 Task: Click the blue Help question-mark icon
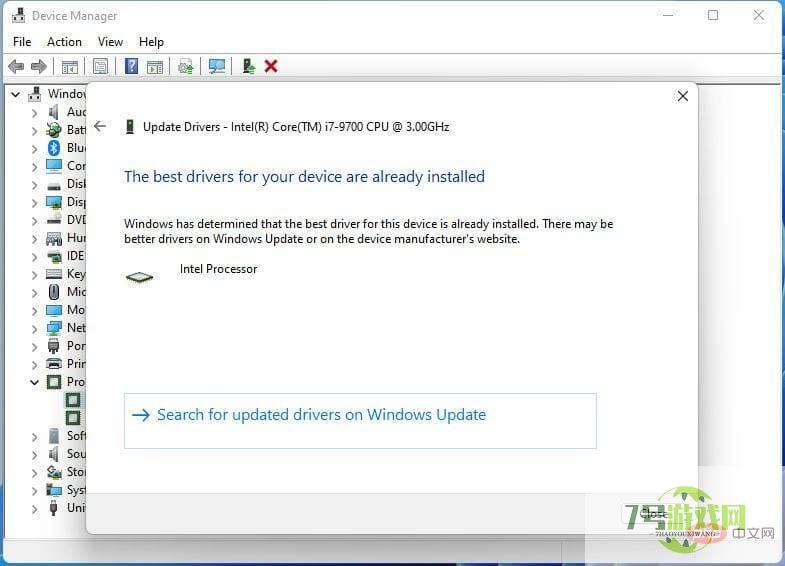pyautogui.click(x=131, y=66)
